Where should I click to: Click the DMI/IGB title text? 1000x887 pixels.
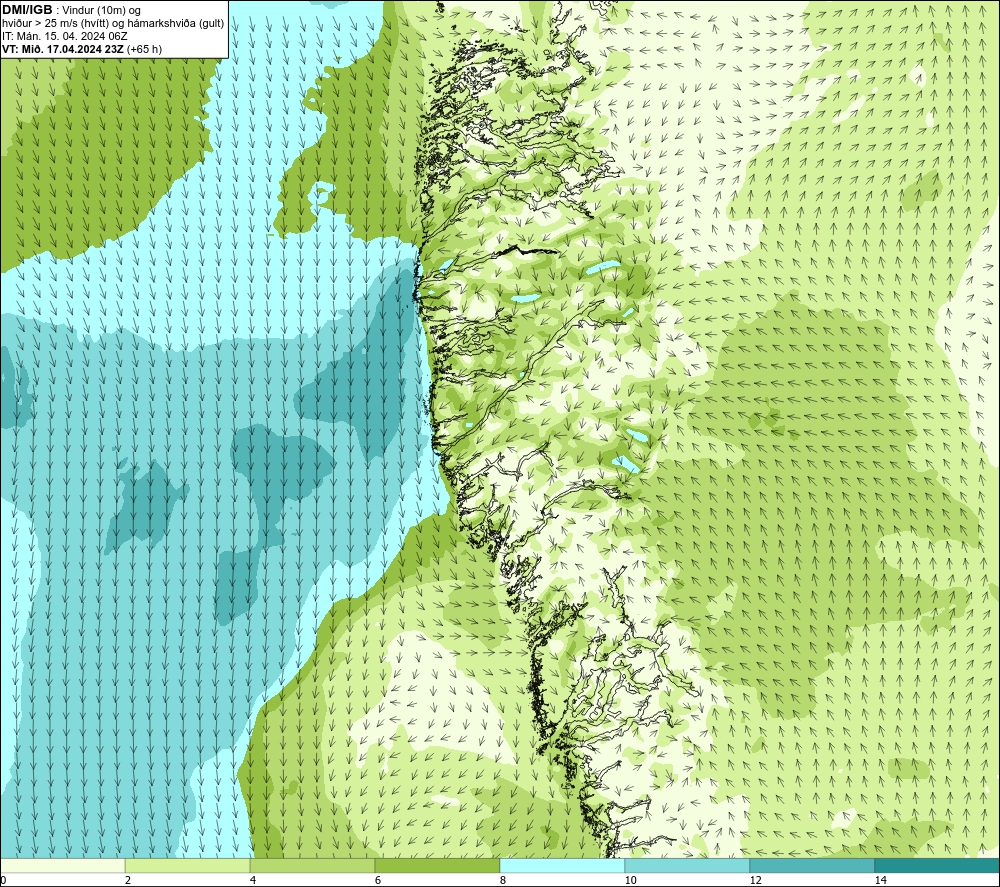coord(27,10)
